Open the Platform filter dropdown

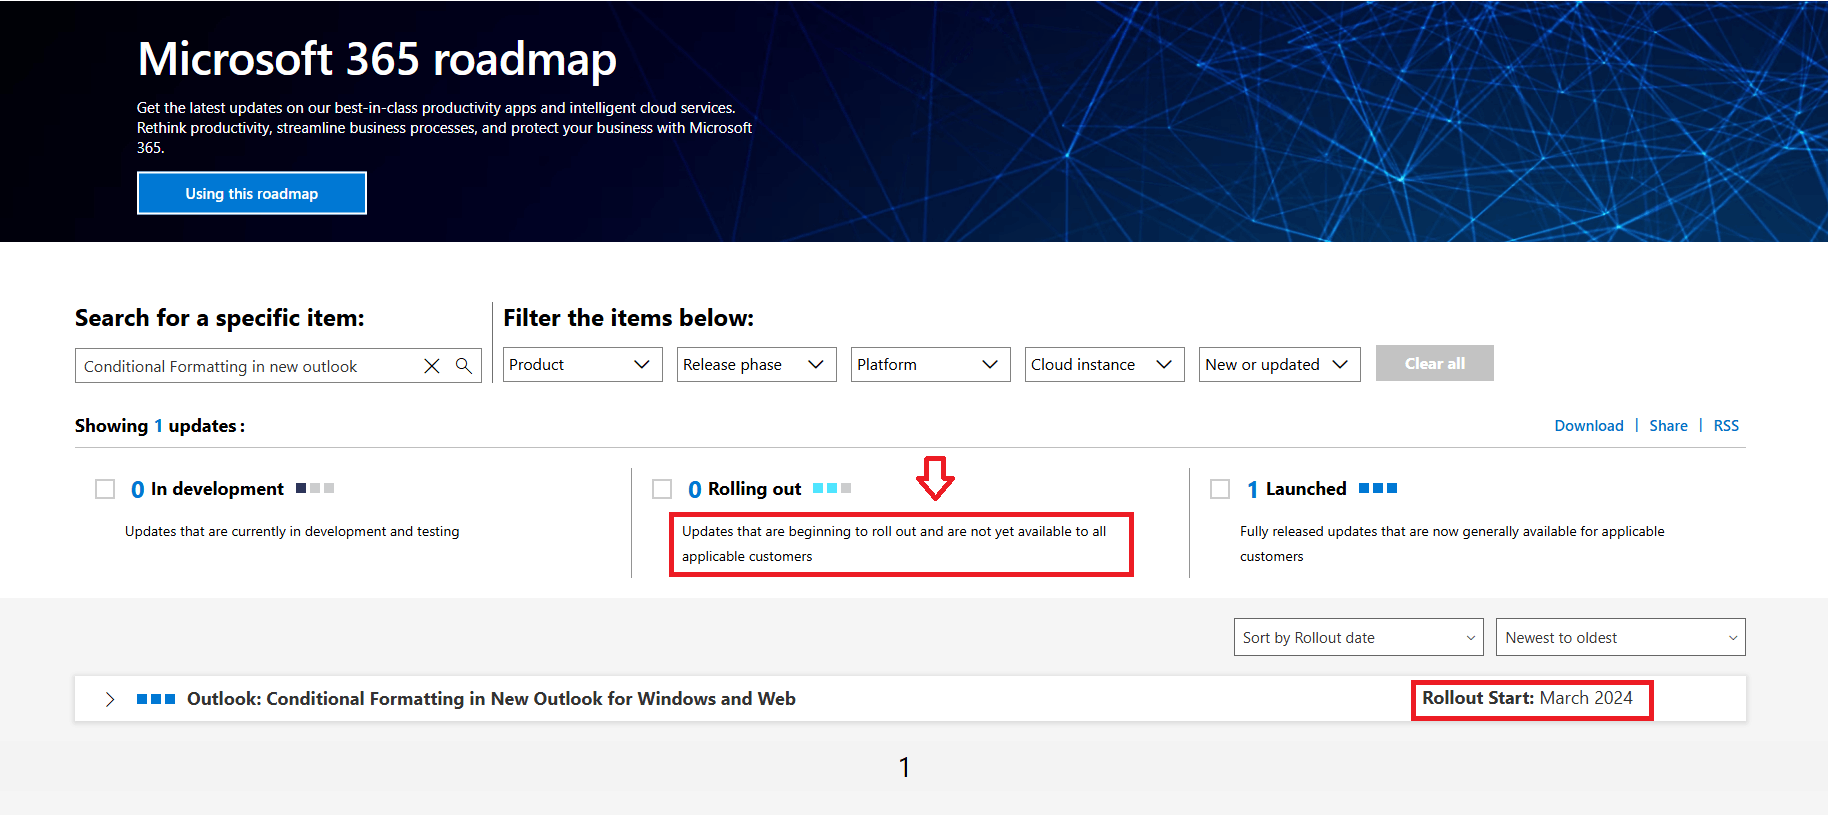tap(930, 364)
